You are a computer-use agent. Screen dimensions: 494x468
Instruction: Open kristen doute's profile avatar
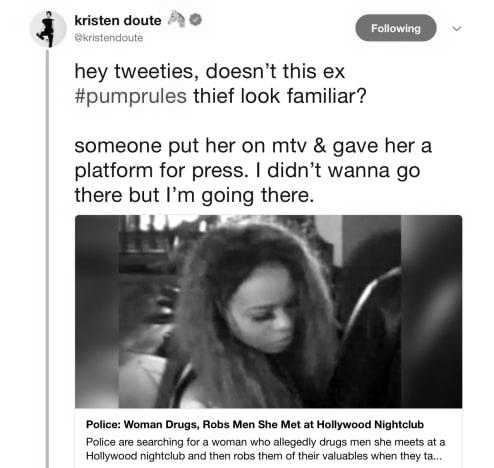pyautogui.click(x=48, y=29)
